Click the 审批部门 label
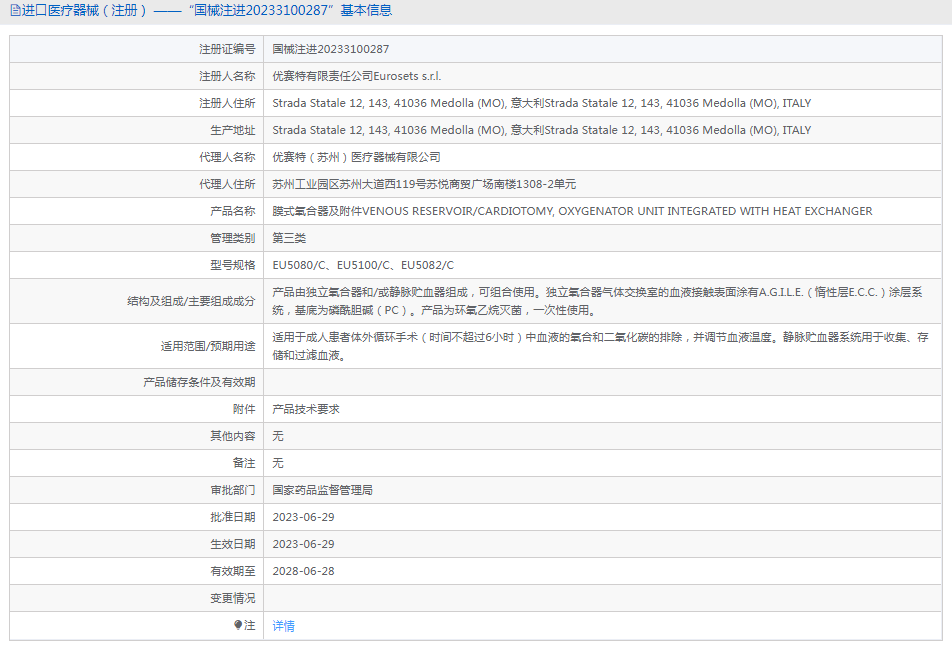Image resolution: width=952 pixels, height=646 pixels. click(233, 490)
